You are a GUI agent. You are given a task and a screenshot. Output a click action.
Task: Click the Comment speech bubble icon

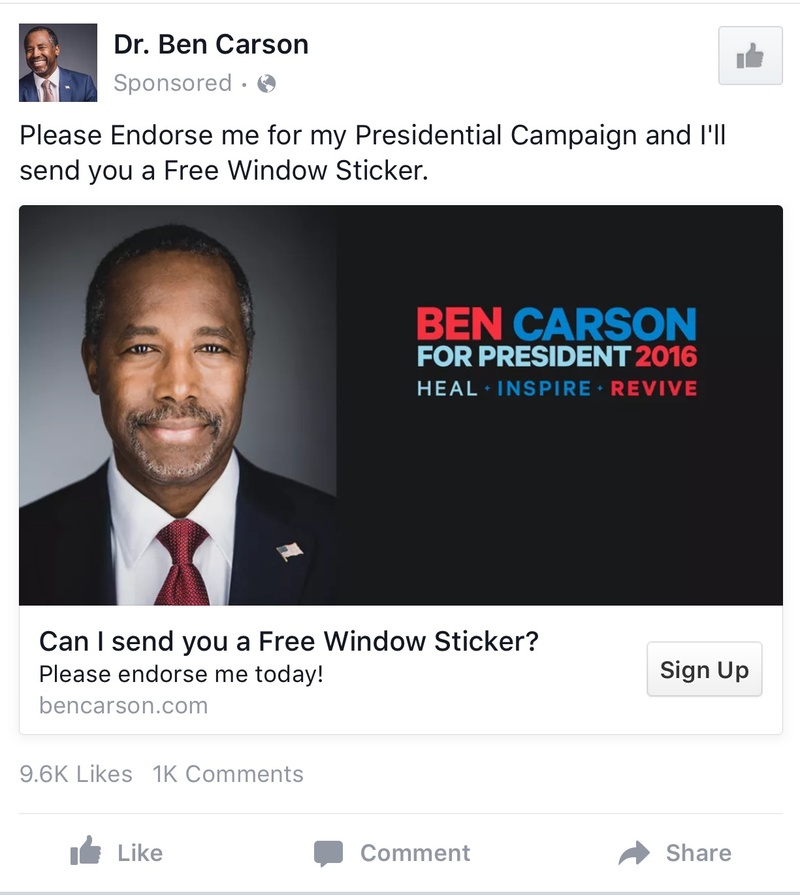(328, 853)
